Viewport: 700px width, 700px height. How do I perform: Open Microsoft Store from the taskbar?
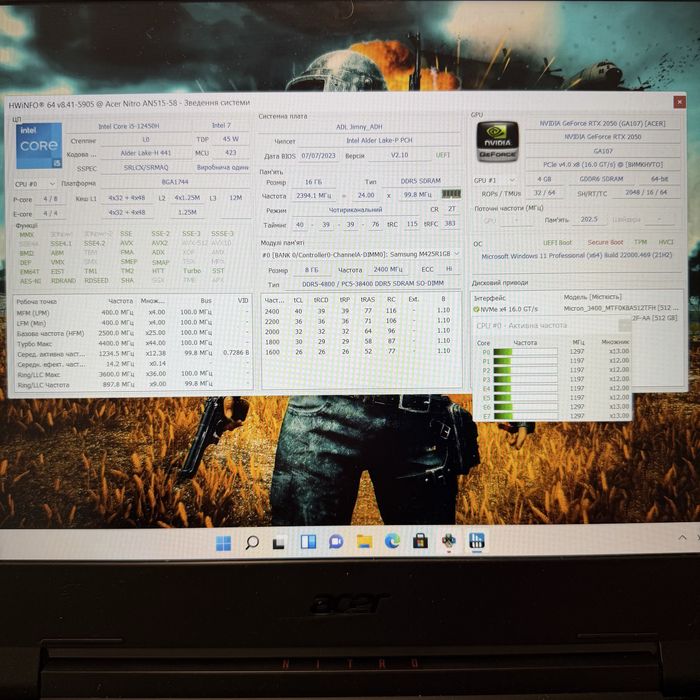(420, 541)
